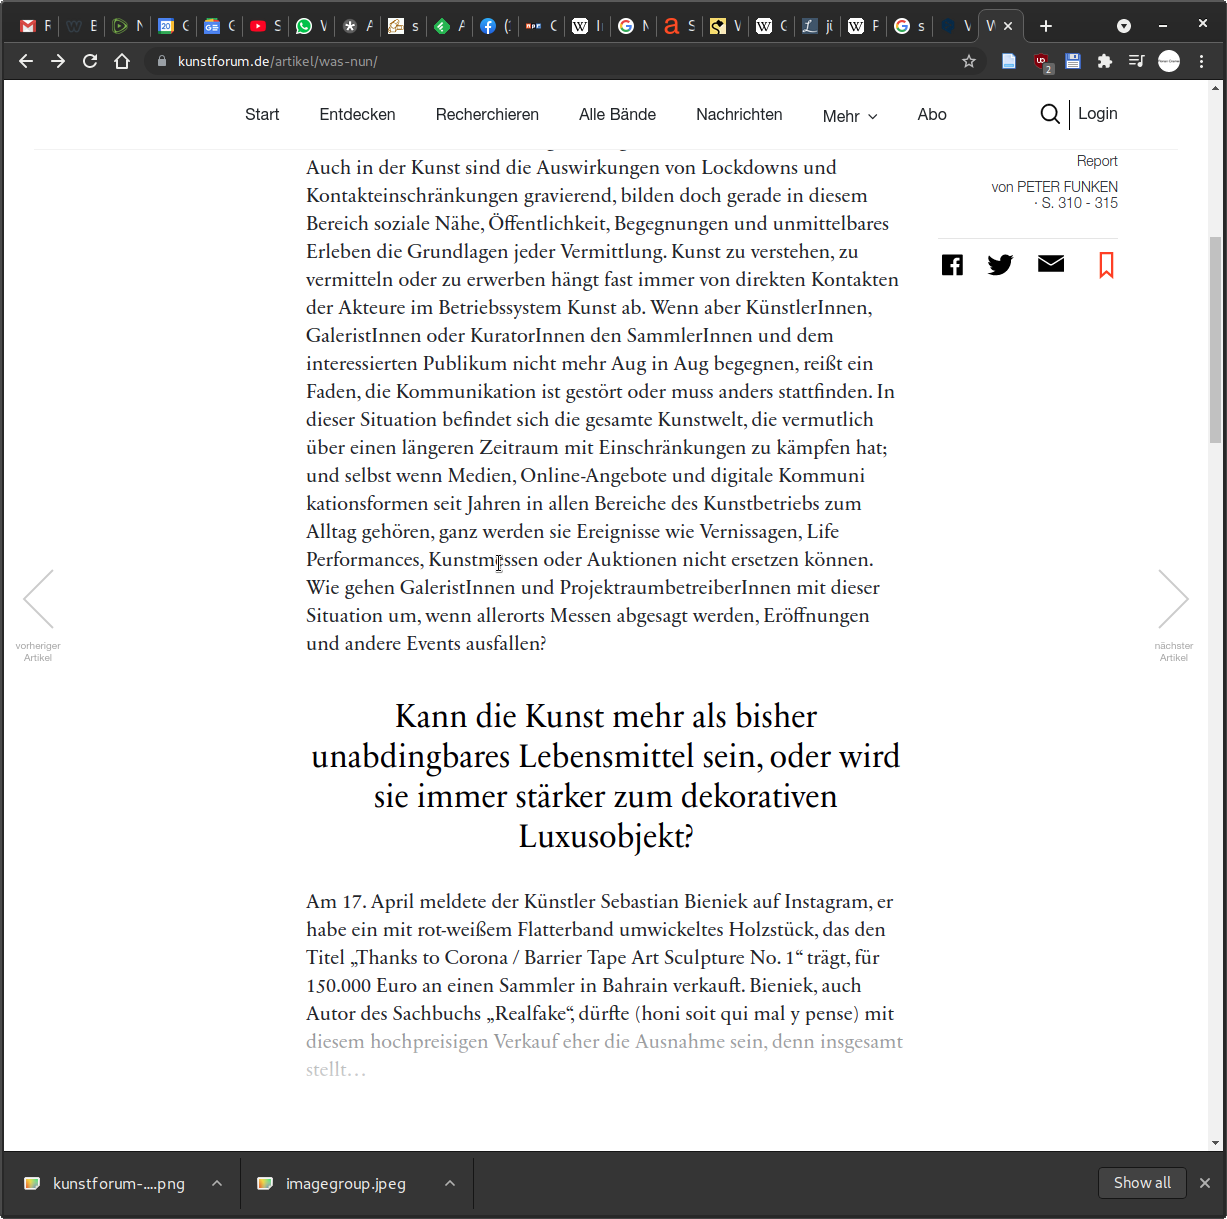Go to vorheriger Artikel arrow
1227x1219 pixels.
coord(38,599)
